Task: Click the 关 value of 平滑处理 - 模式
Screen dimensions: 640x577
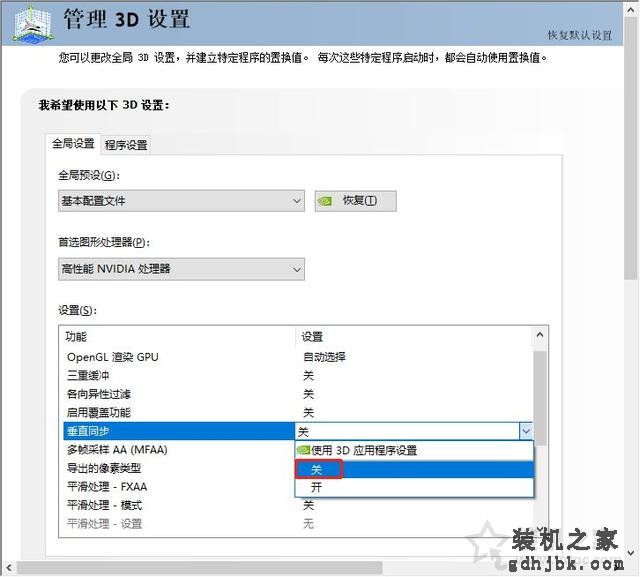Action: [309, 506]
